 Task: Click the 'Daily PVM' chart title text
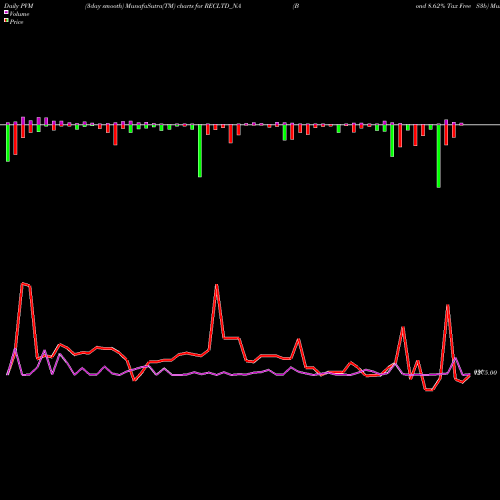pos(19,6)
